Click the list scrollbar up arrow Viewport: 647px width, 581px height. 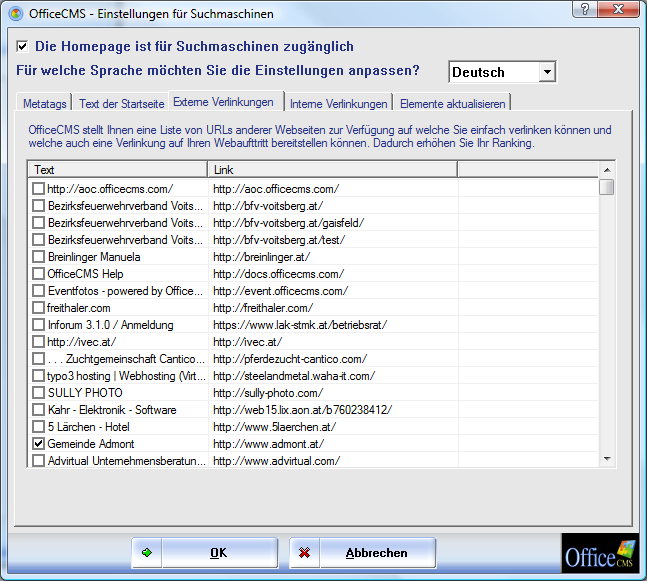(x=607, y=170)
